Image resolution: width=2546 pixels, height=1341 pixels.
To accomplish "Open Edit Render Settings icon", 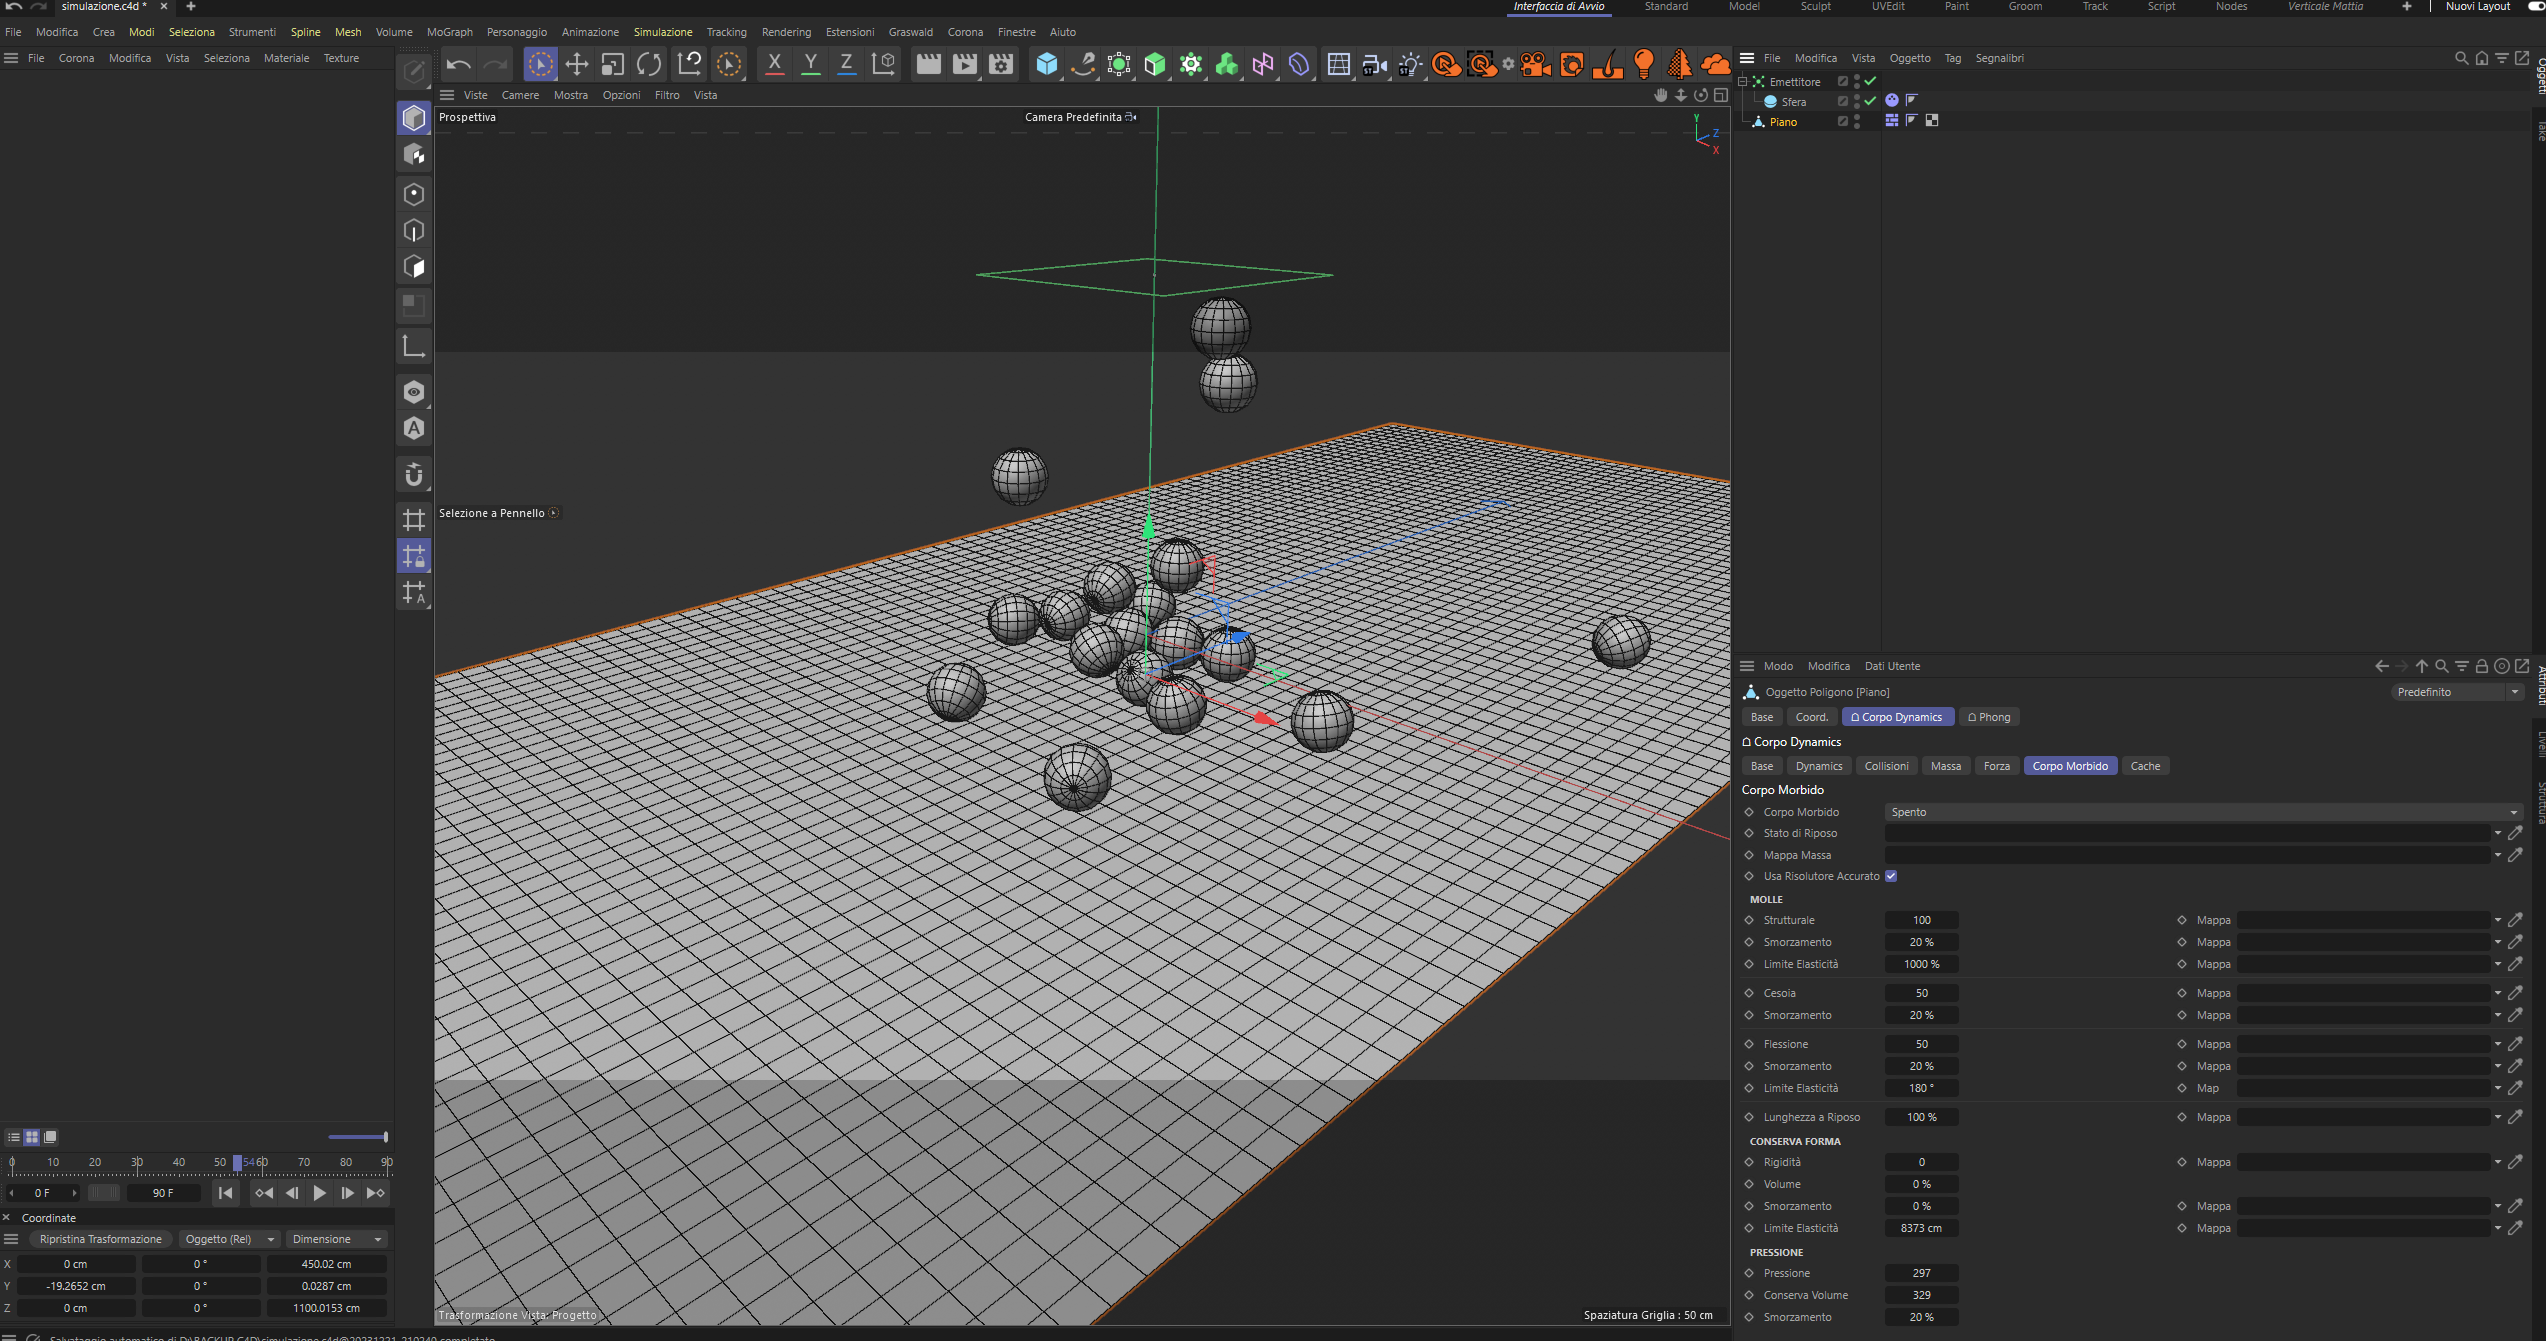I will click(x=1000, y=65).
